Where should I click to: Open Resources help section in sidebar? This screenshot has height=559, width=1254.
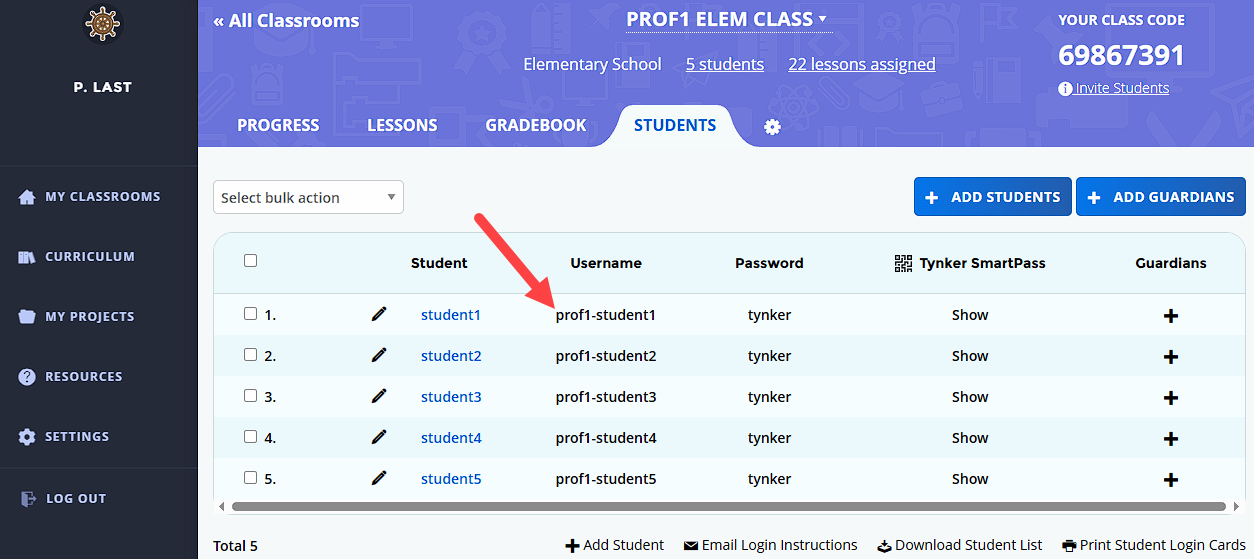[x=83, y=377]
